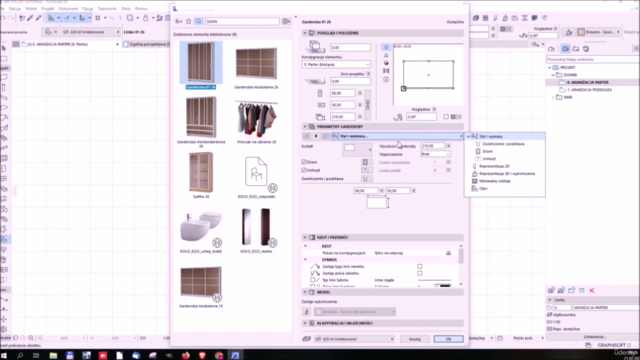Click the Anuluj cancel button
This screenshot has width=640, height=360.
pos(415,339)
